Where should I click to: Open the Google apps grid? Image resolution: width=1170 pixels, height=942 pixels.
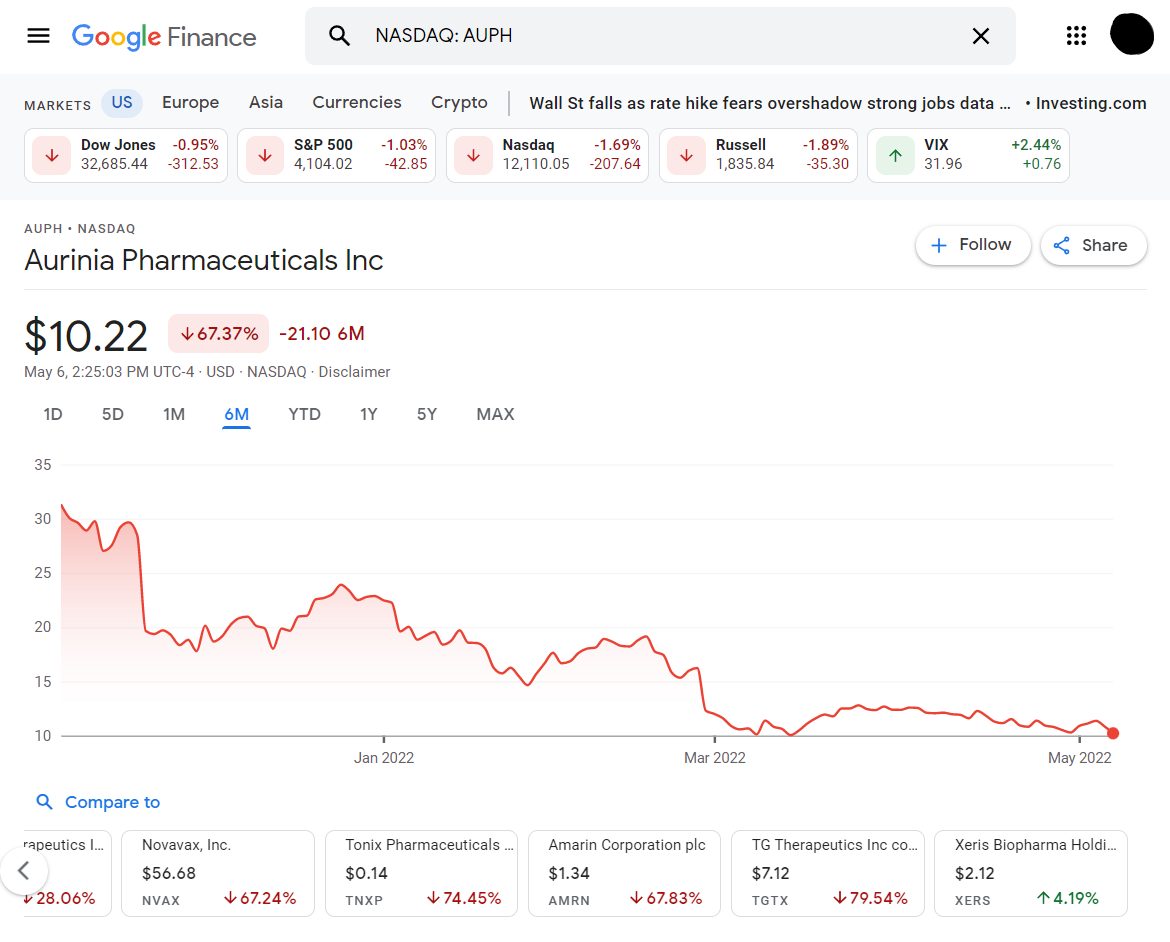[x=1076, y=34]
